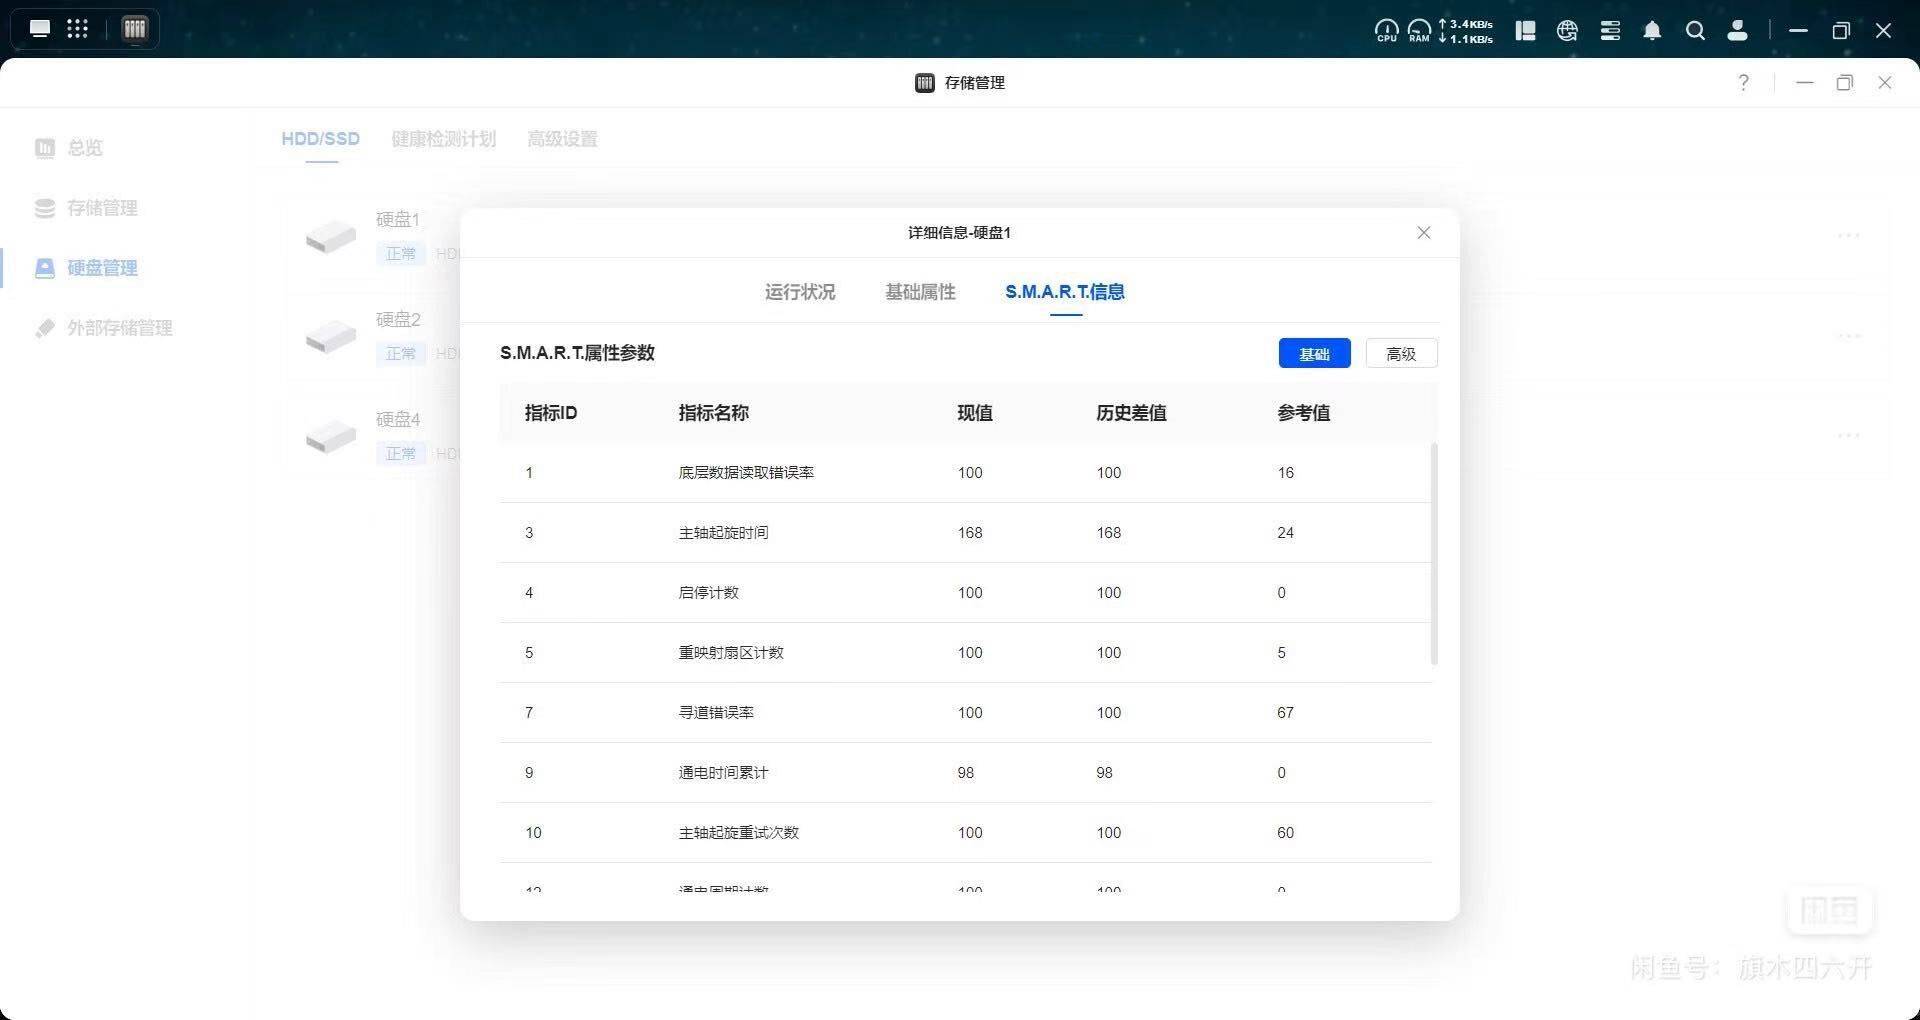Open the task manager icon in the tray
The image size is (1920, 1020).
point(1610,31)
